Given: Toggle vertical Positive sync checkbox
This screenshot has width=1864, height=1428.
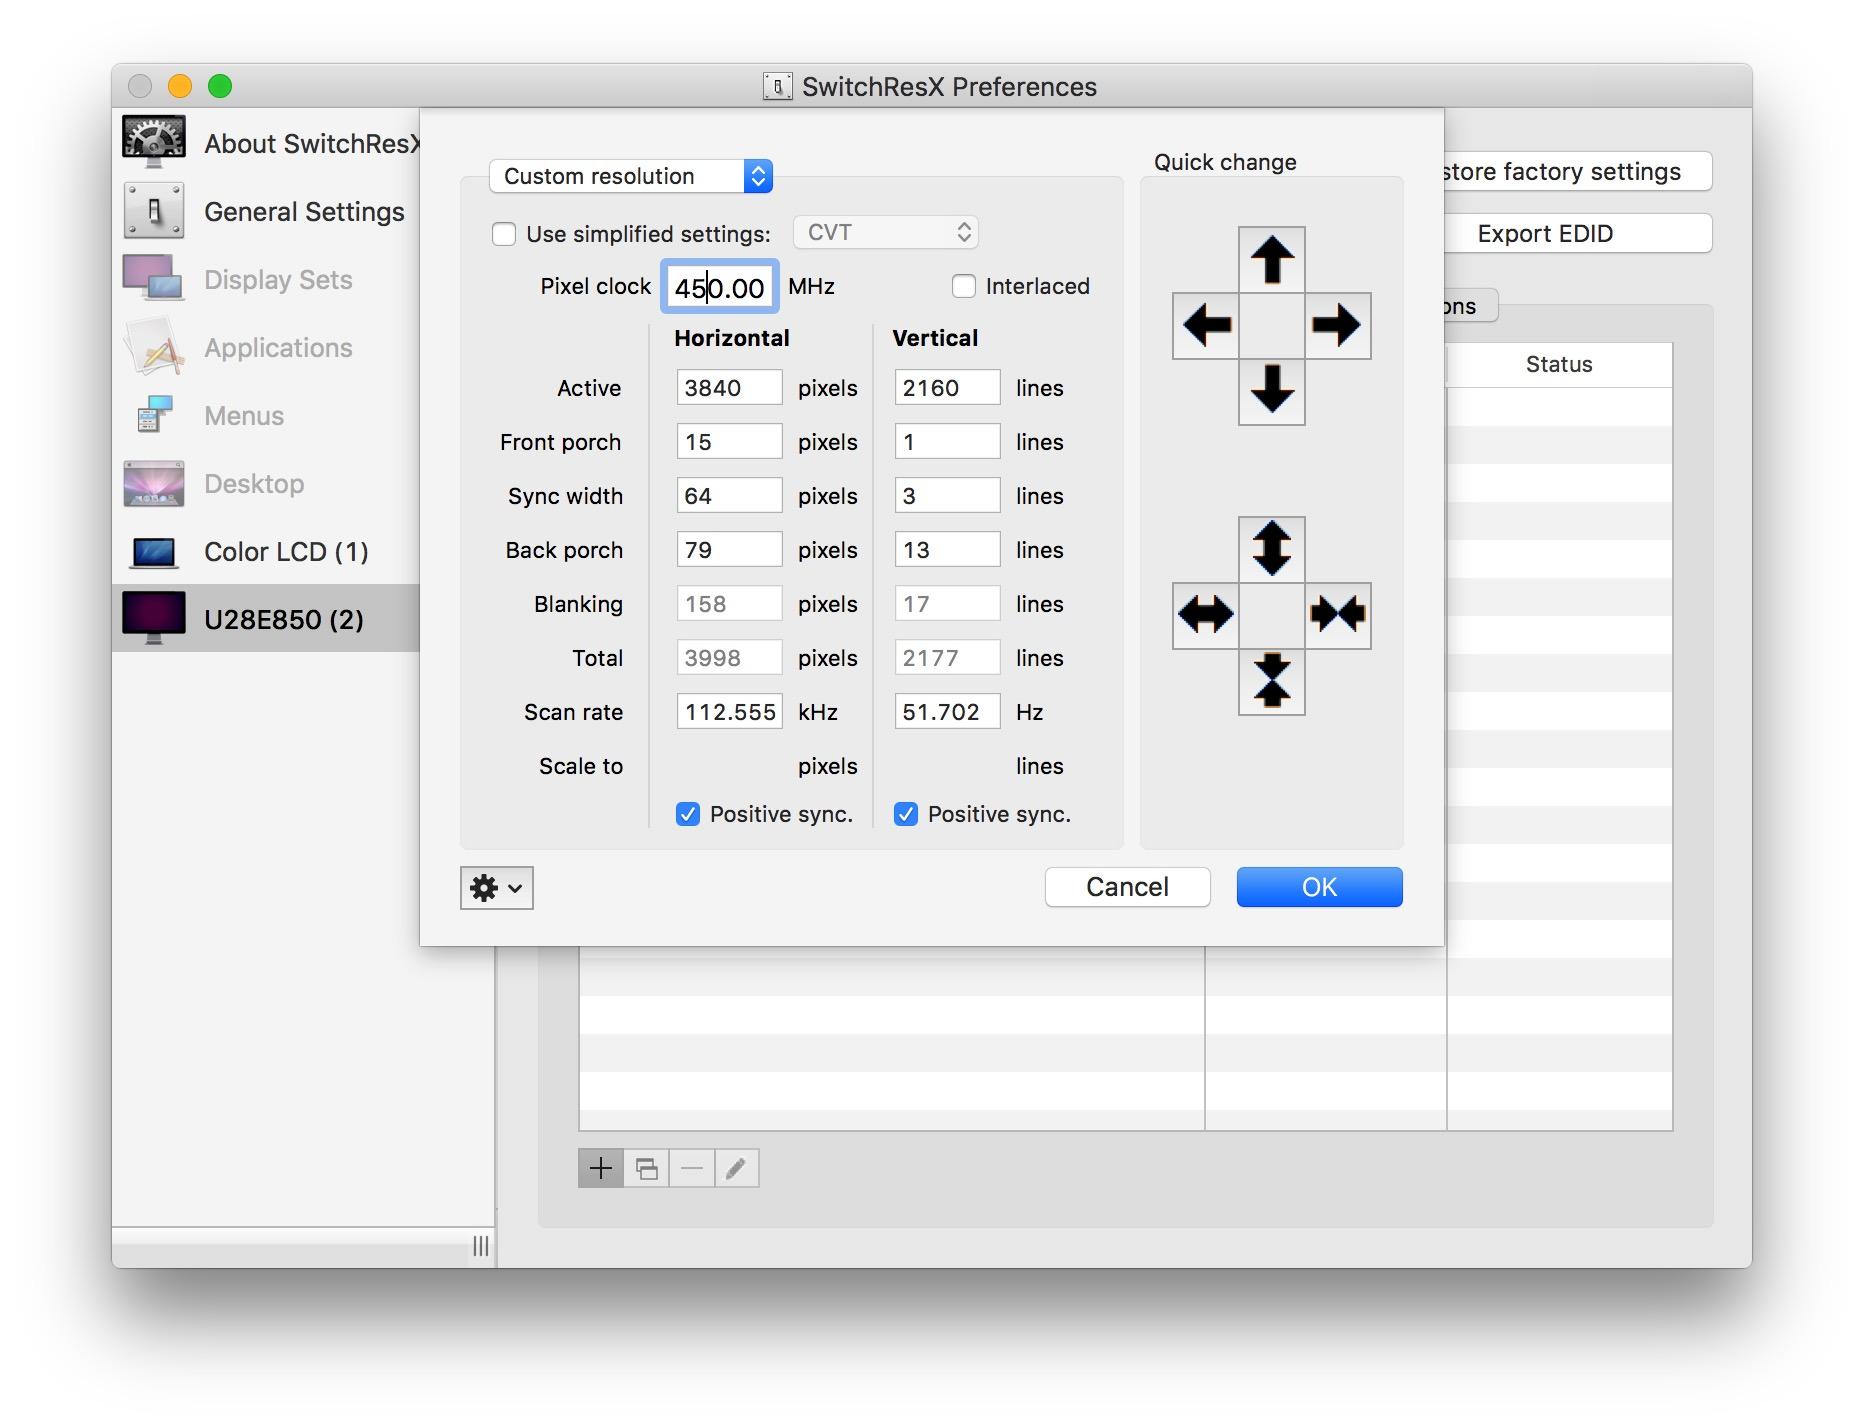Looking at the screenshot, I should pos(906,814).
